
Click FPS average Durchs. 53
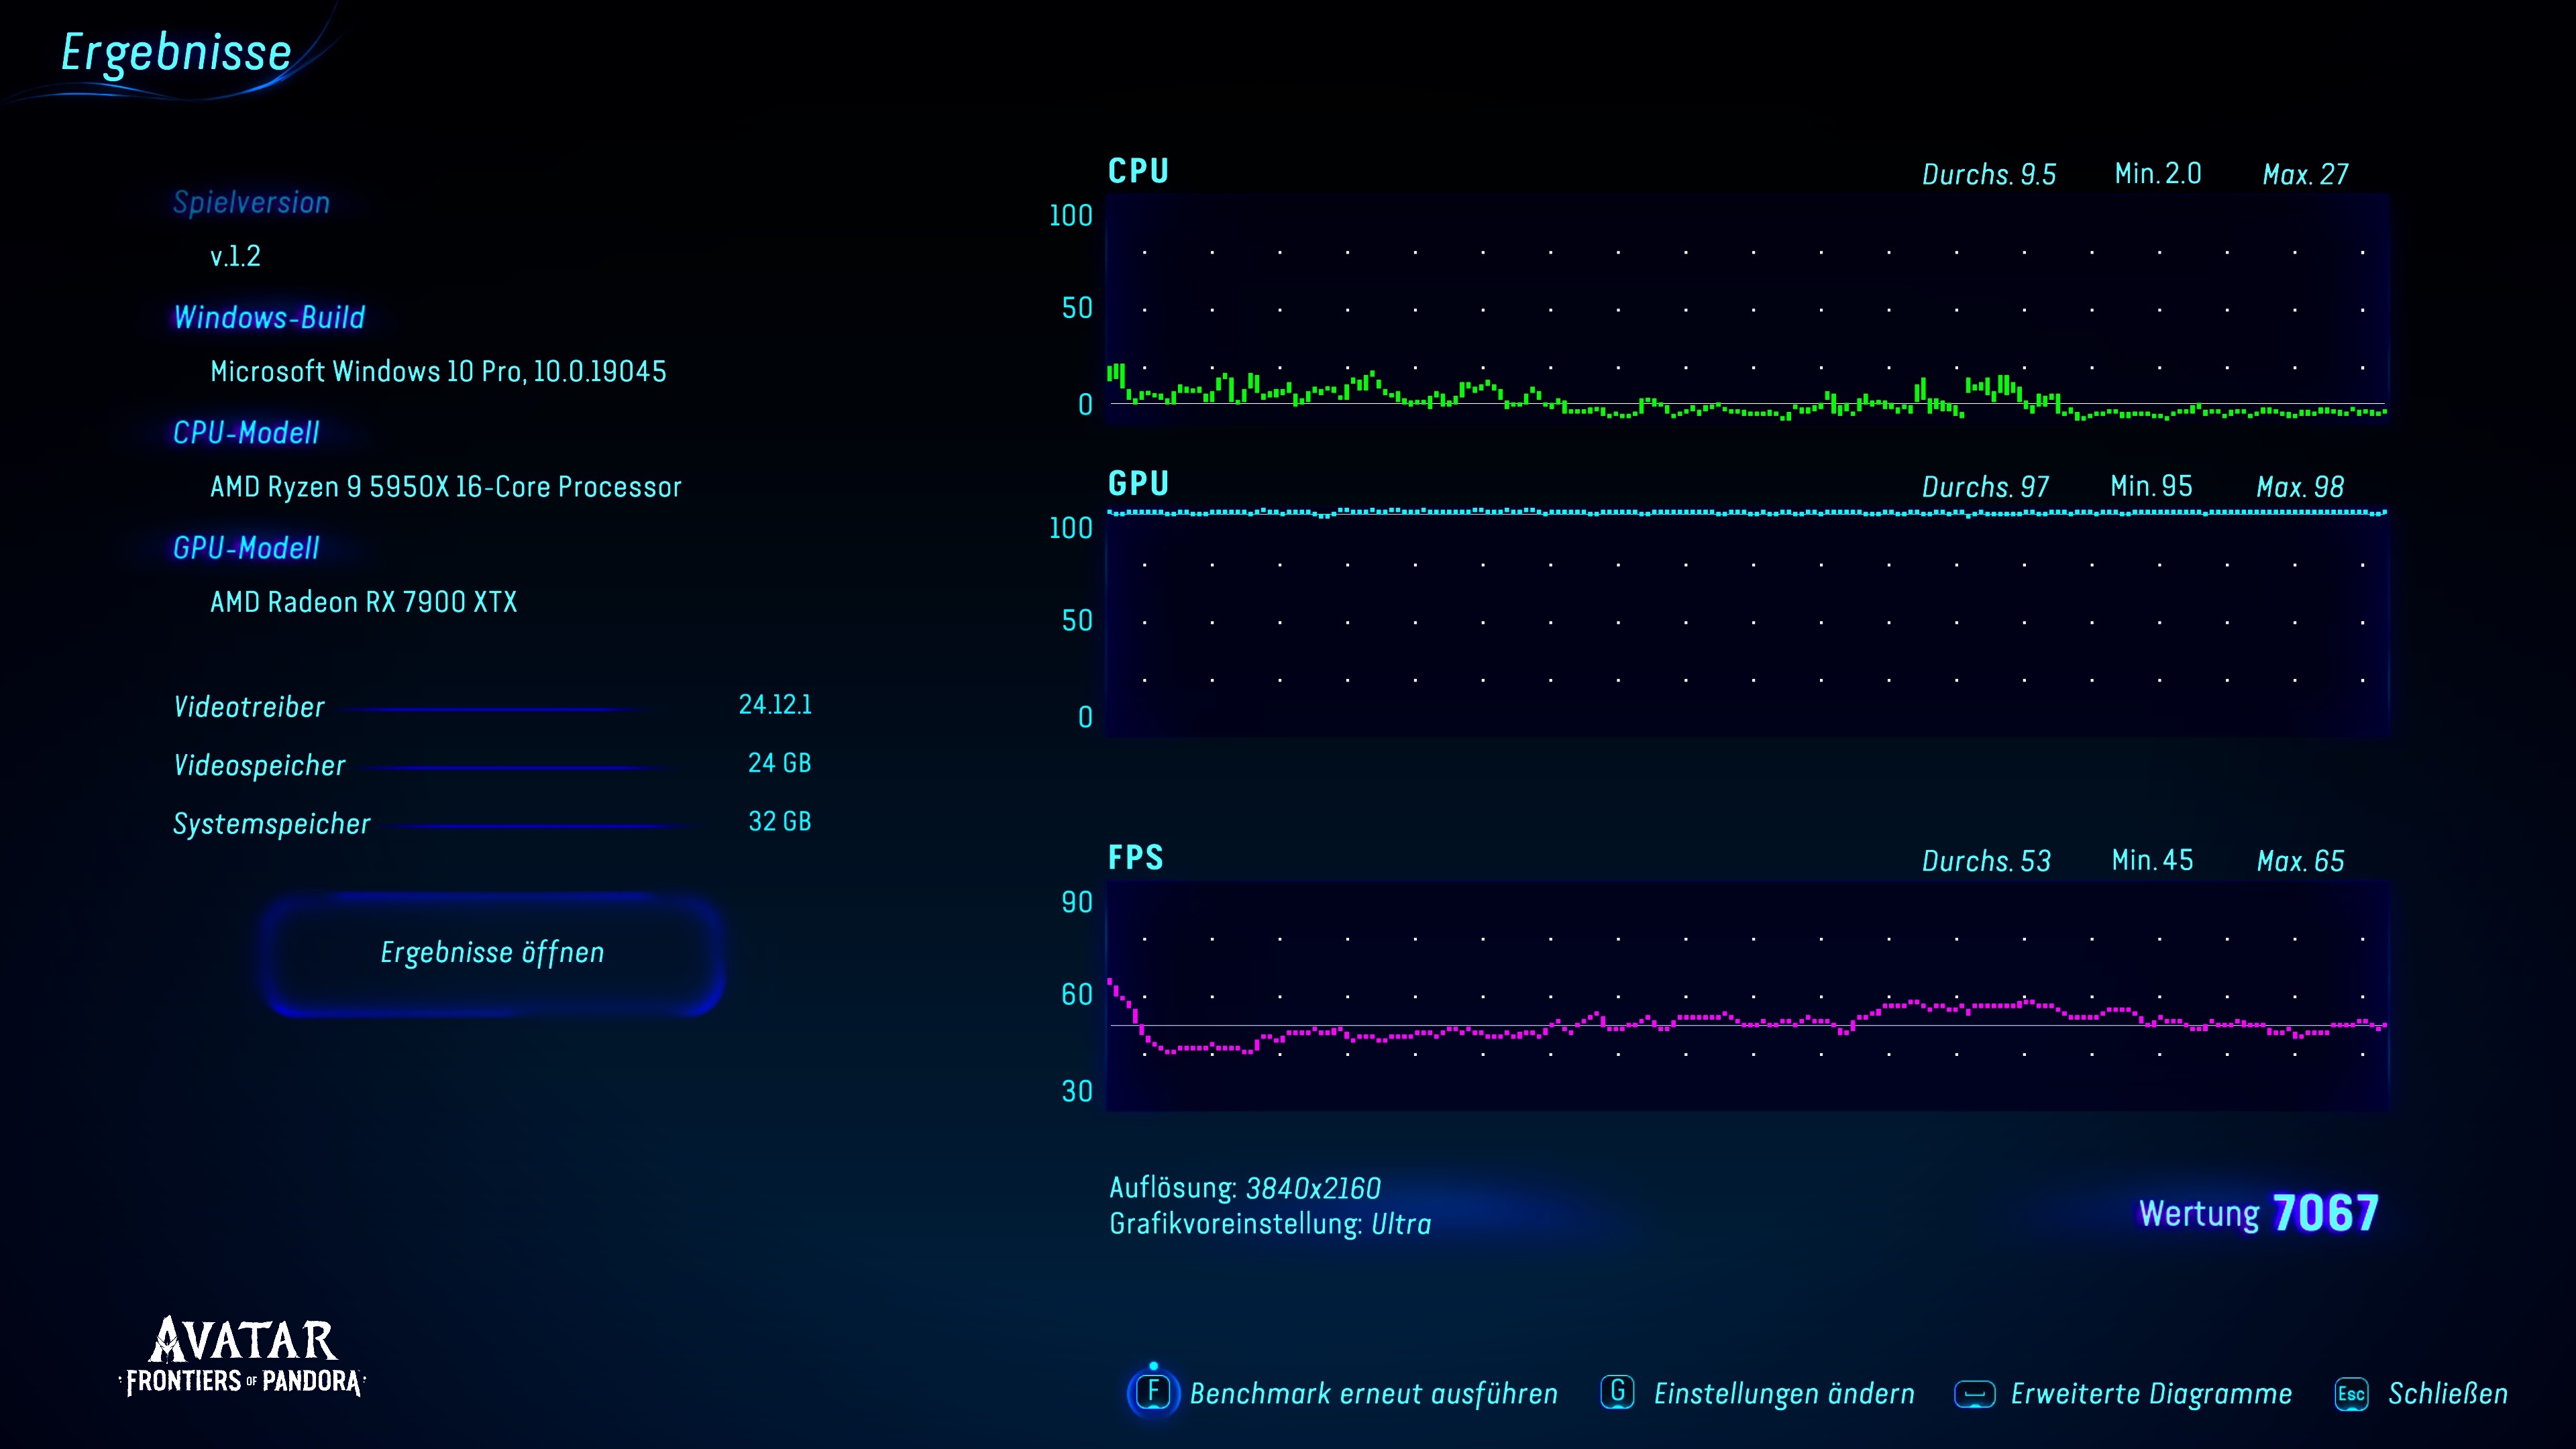(1986, 861)
